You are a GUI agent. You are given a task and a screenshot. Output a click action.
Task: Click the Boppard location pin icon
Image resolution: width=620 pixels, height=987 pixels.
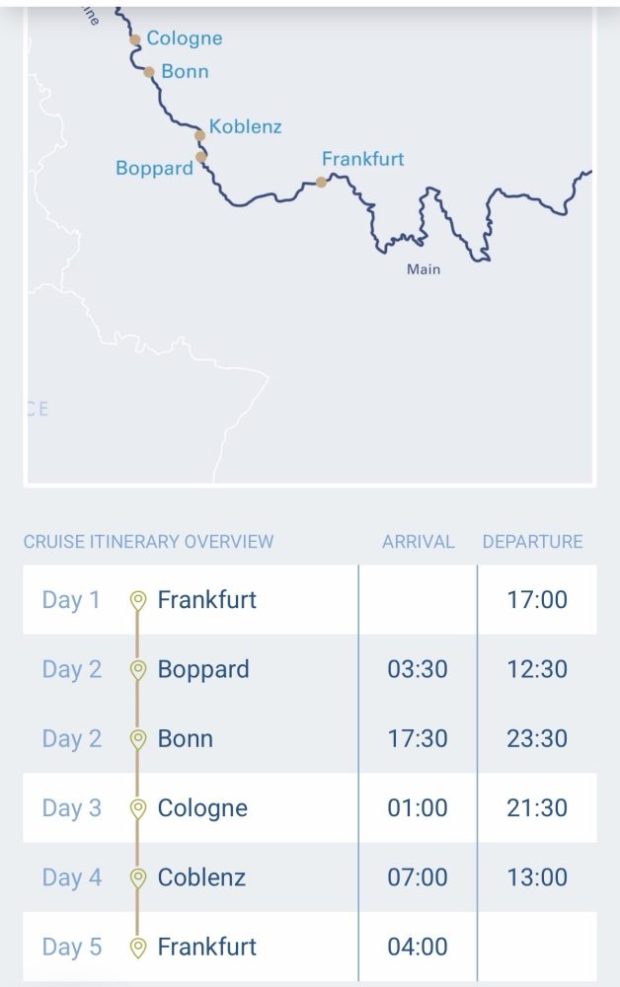coord(139,670)
